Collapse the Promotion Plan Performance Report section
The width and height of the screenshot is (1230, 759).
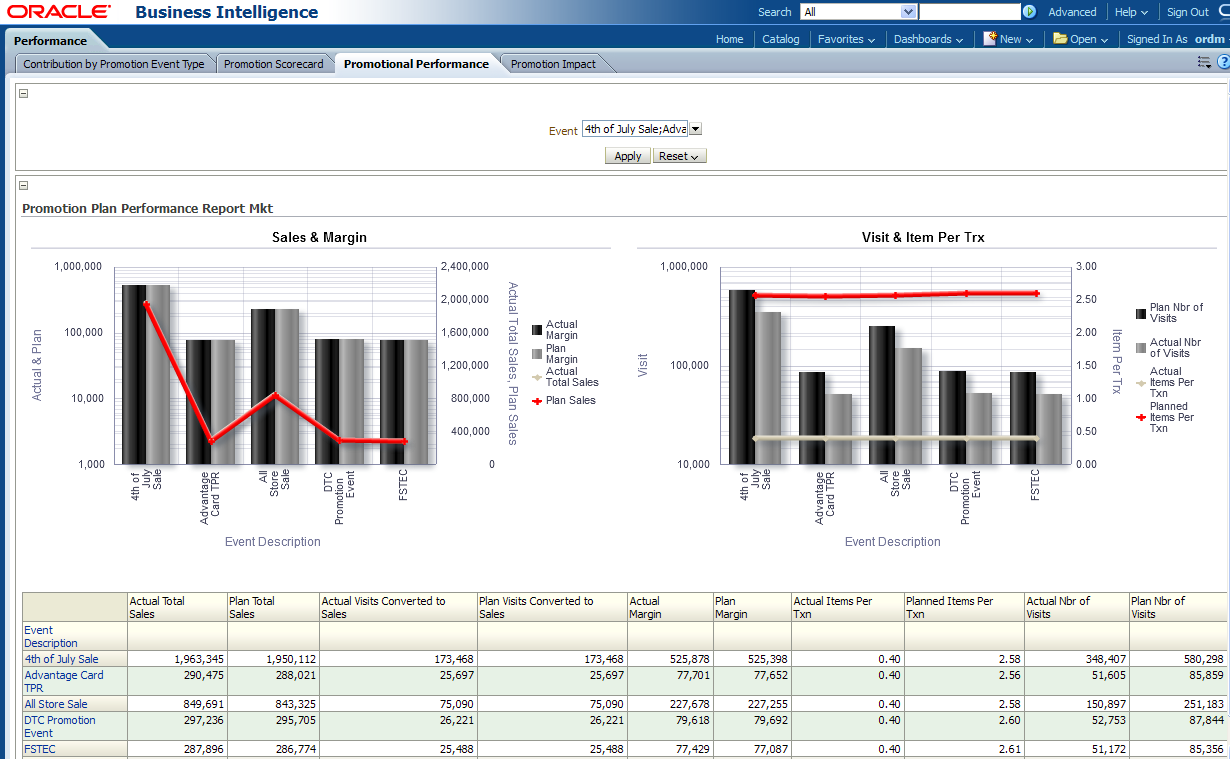[23, 185]
